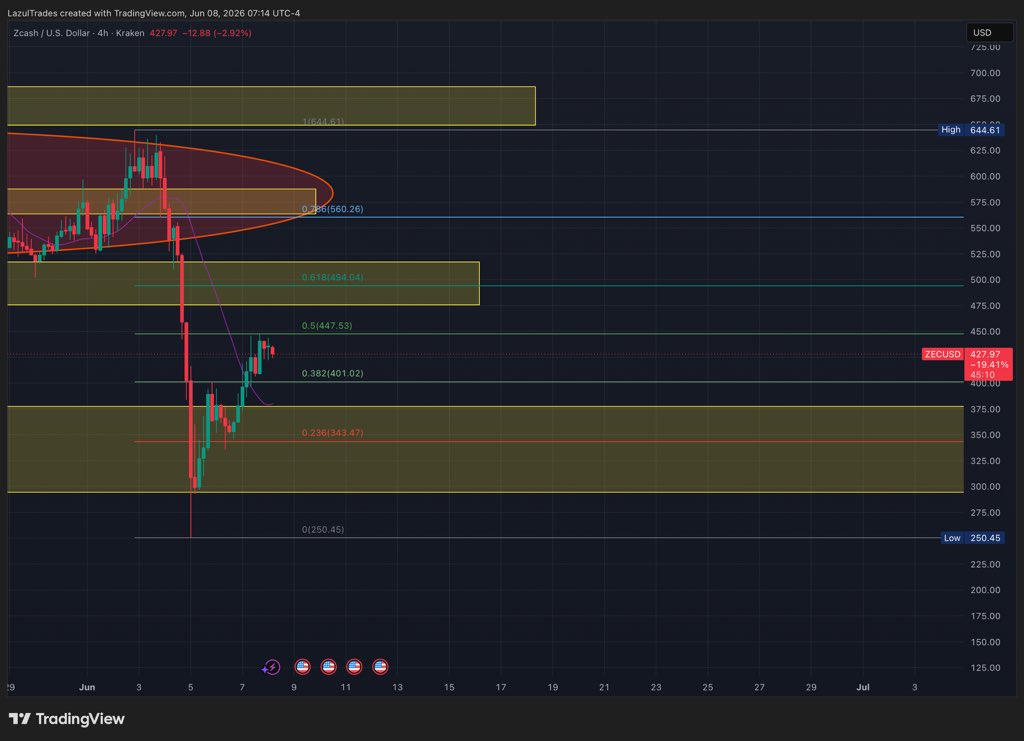This screenshot has width=1024, height=741.
Task: Click the −12.88 (−2.92%) change in the header
Action: [217, 33]
